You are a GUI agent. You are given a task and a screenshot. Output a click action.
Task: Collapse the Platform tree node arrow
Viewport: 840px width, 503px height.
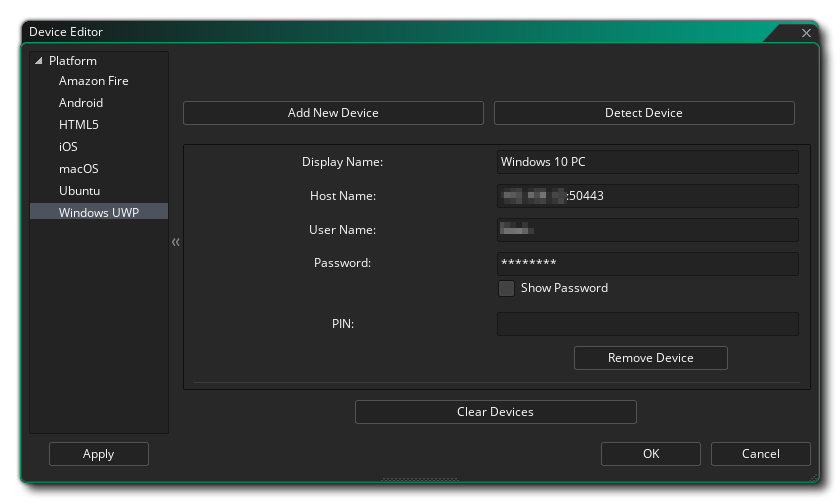click(x=39, y=61)
